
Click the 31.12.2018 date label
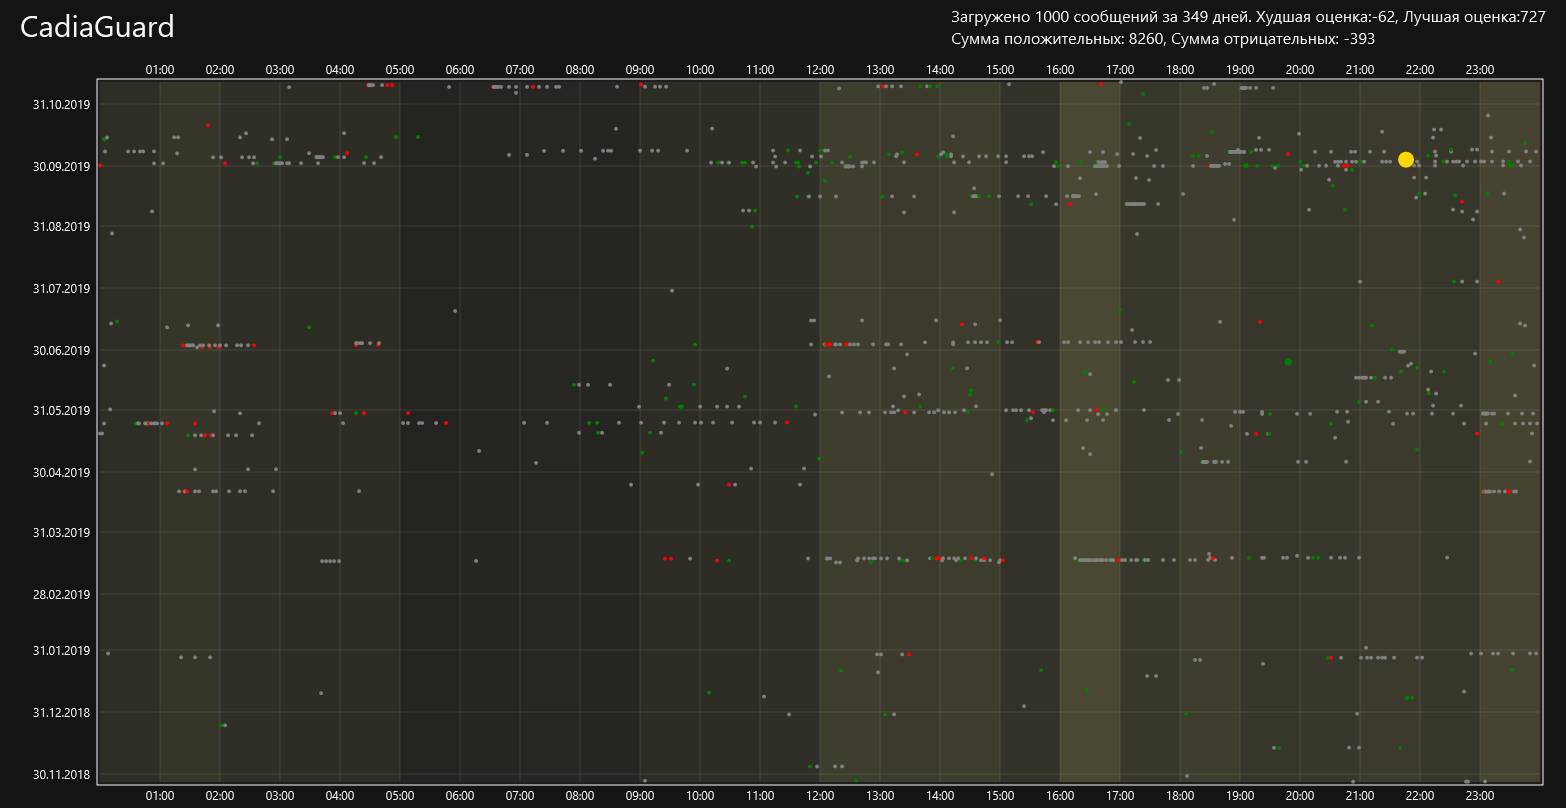click(x=62, y=713)
